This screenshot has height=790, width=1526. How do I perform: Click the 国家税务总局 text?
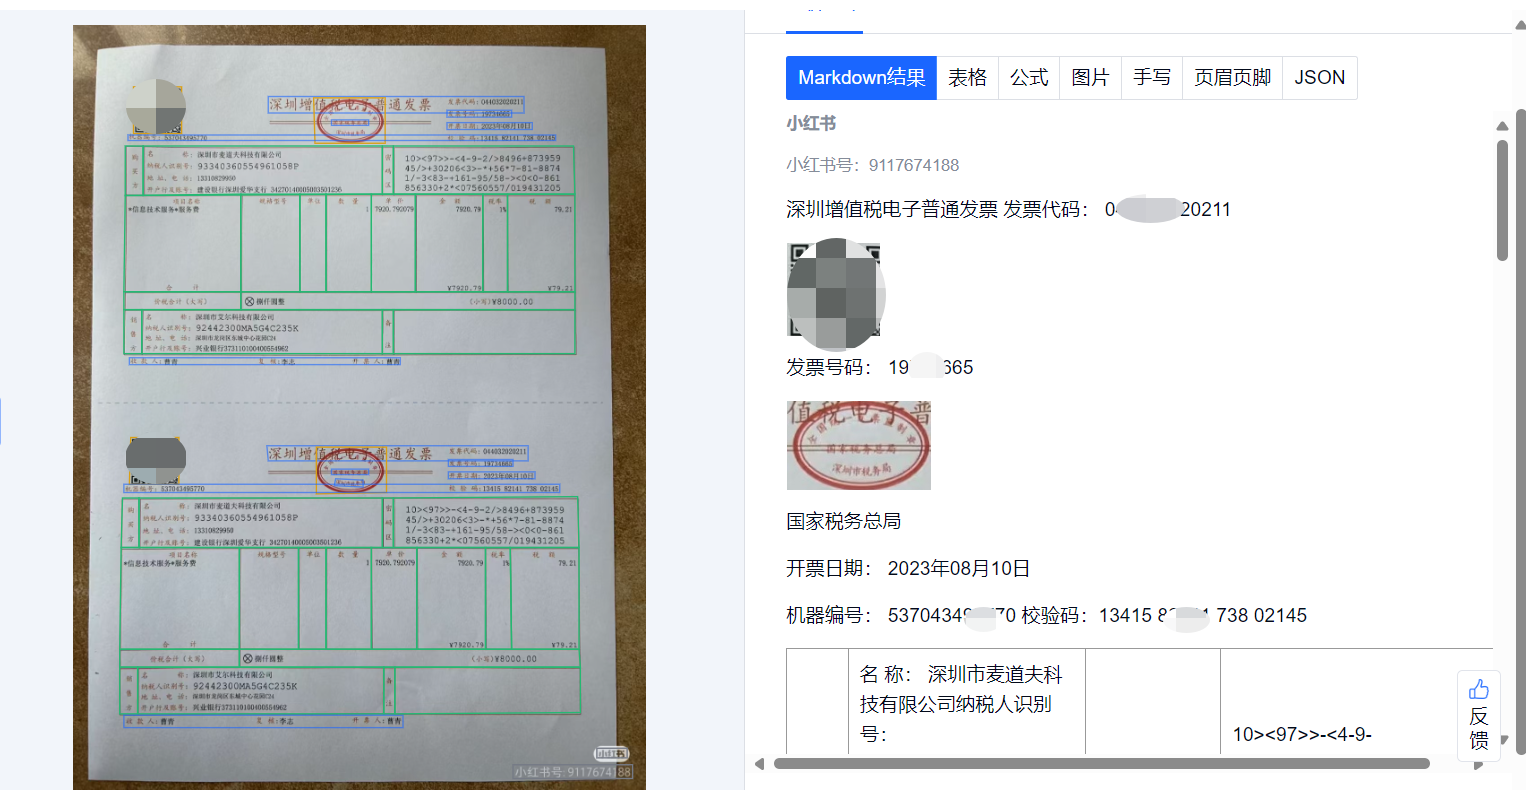coord(843,521)
